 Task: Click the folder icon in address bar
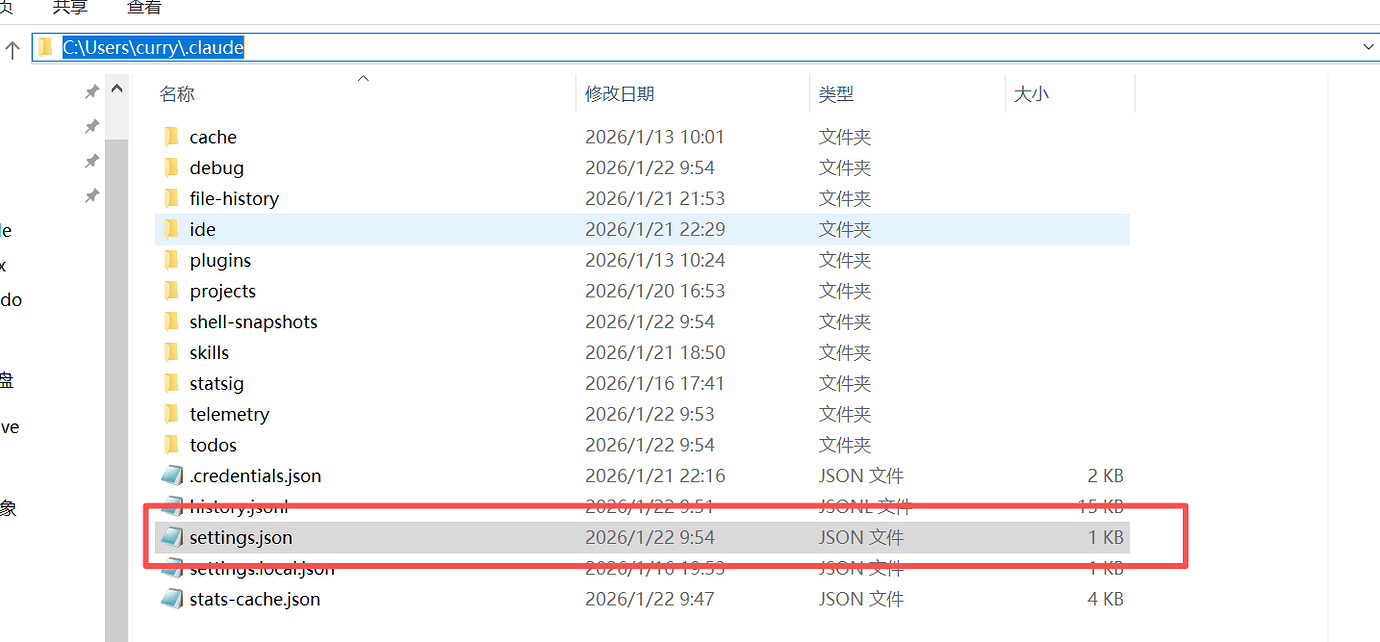pyautogui.click(x=46, y=47)
